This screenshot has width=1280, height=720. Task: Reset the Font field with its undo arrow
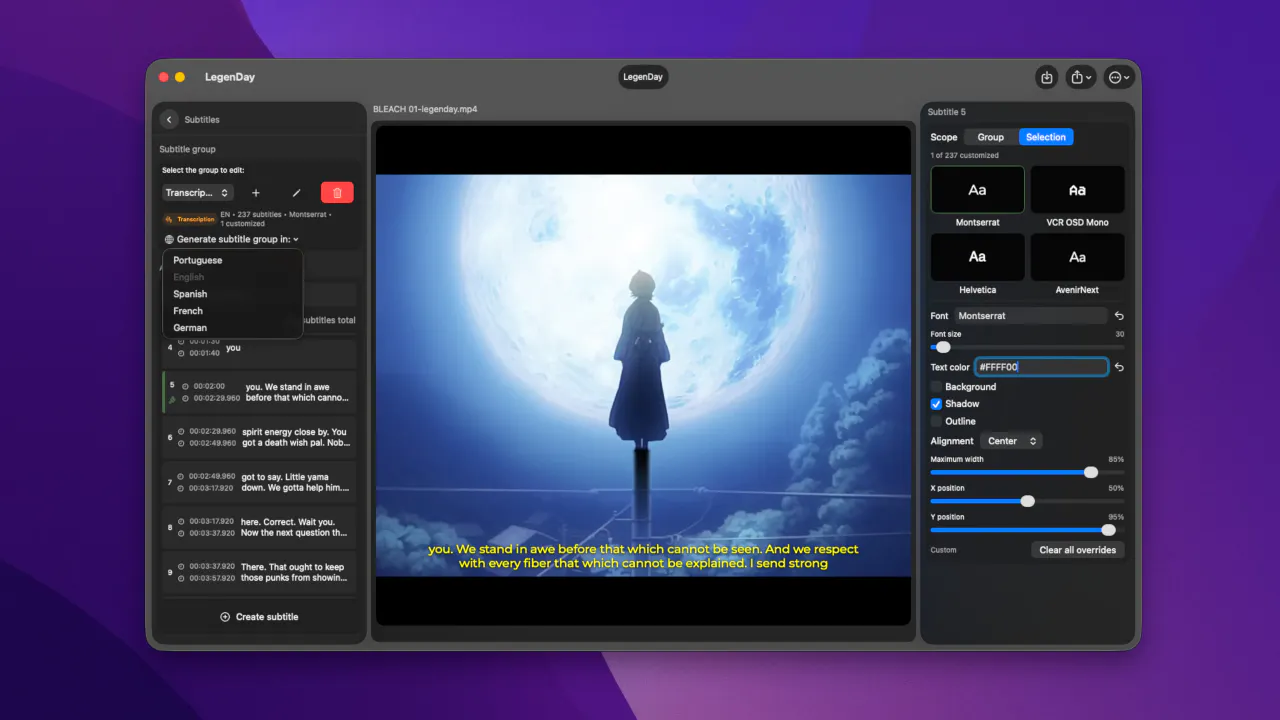coord(1119,316)
